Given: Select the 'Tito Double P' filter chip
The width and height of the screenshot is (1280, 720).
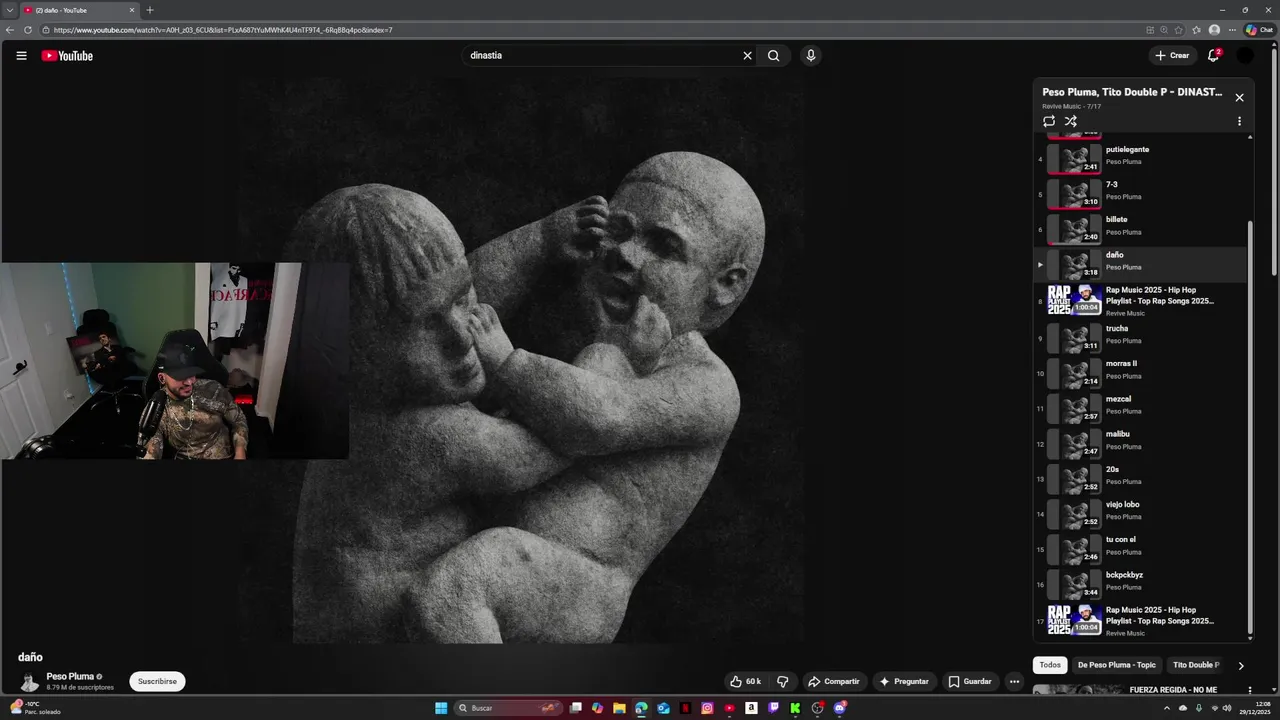Looking at the screenshot, I should coord(1195,665).
